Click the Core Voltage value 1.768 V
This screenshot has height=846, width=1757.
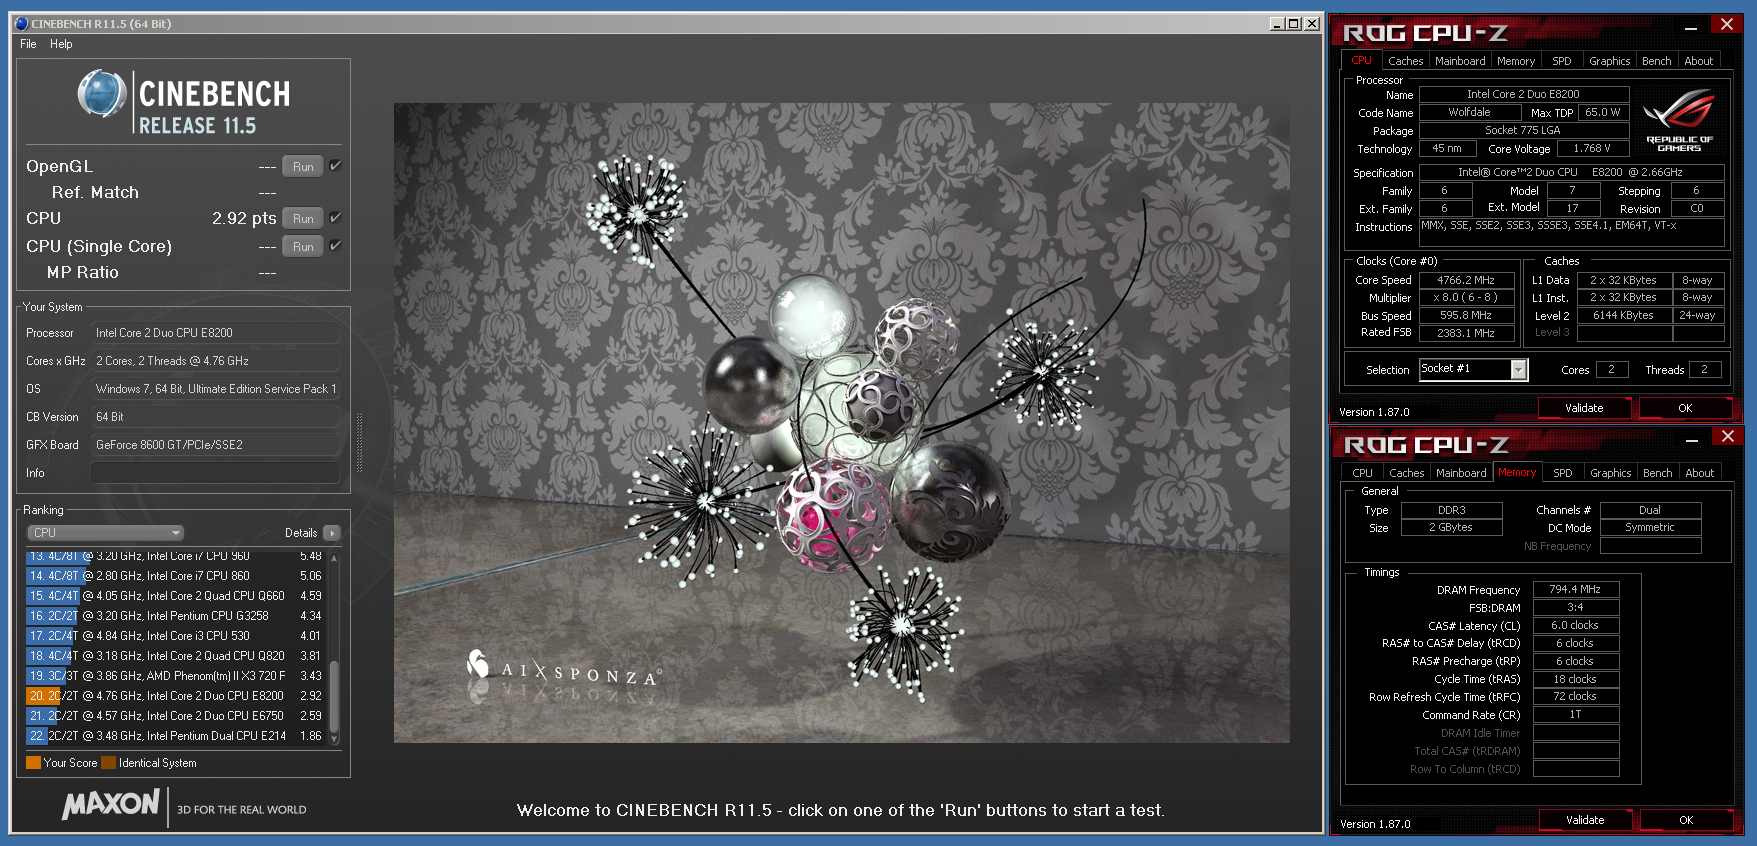coord(1592,149)
